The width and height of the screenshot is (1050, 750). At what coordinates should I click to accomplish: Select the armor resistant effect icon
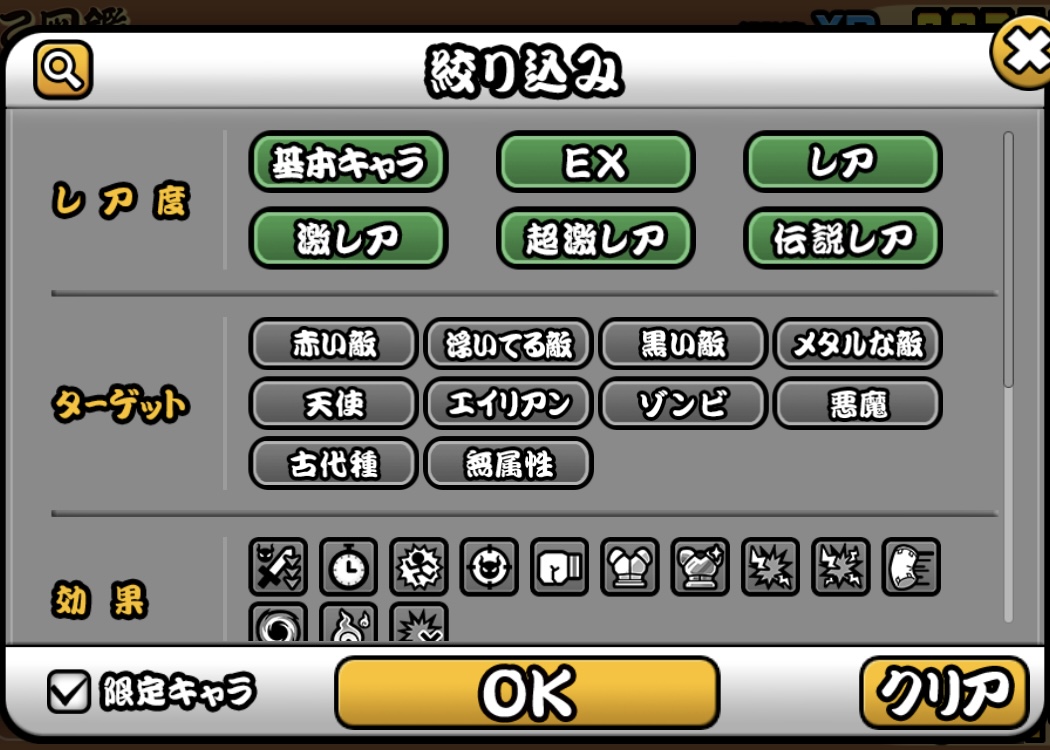pyautogui.click(x=629, y=567)
